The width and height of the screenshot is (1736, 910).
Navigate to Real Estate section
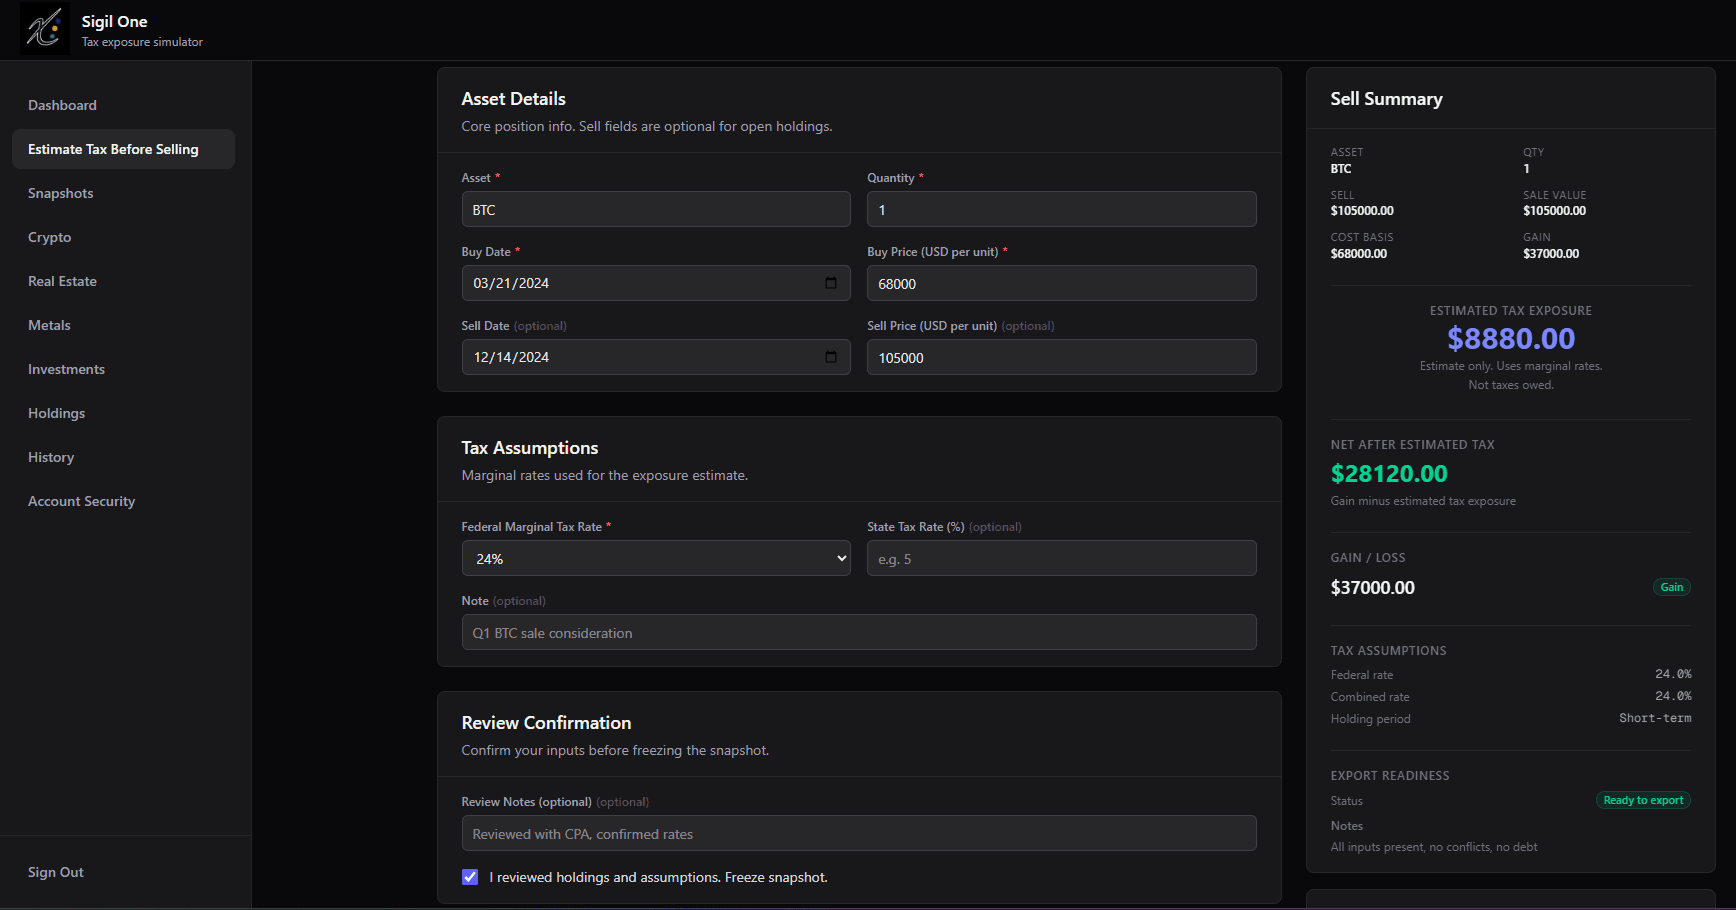tap(62, 281)
